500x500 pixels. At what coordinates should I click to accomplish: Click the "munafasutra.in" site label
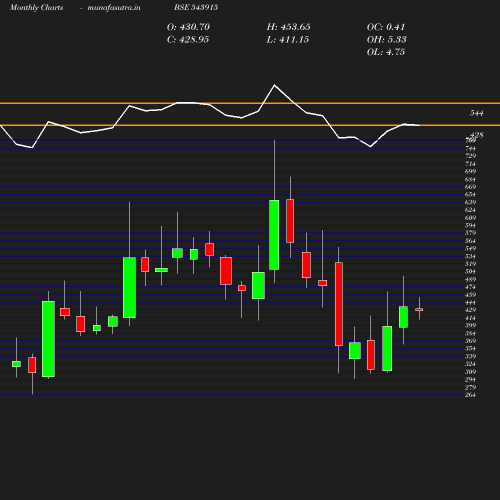[x=114, y=7]
